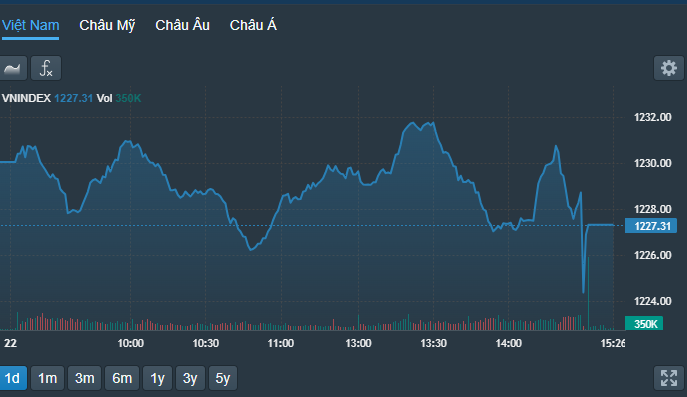The width and height of the screenshot is (687, 397).
Task: Click the 1226.00 price axis label
Action: pyautogui.click(x=652, y=255)
